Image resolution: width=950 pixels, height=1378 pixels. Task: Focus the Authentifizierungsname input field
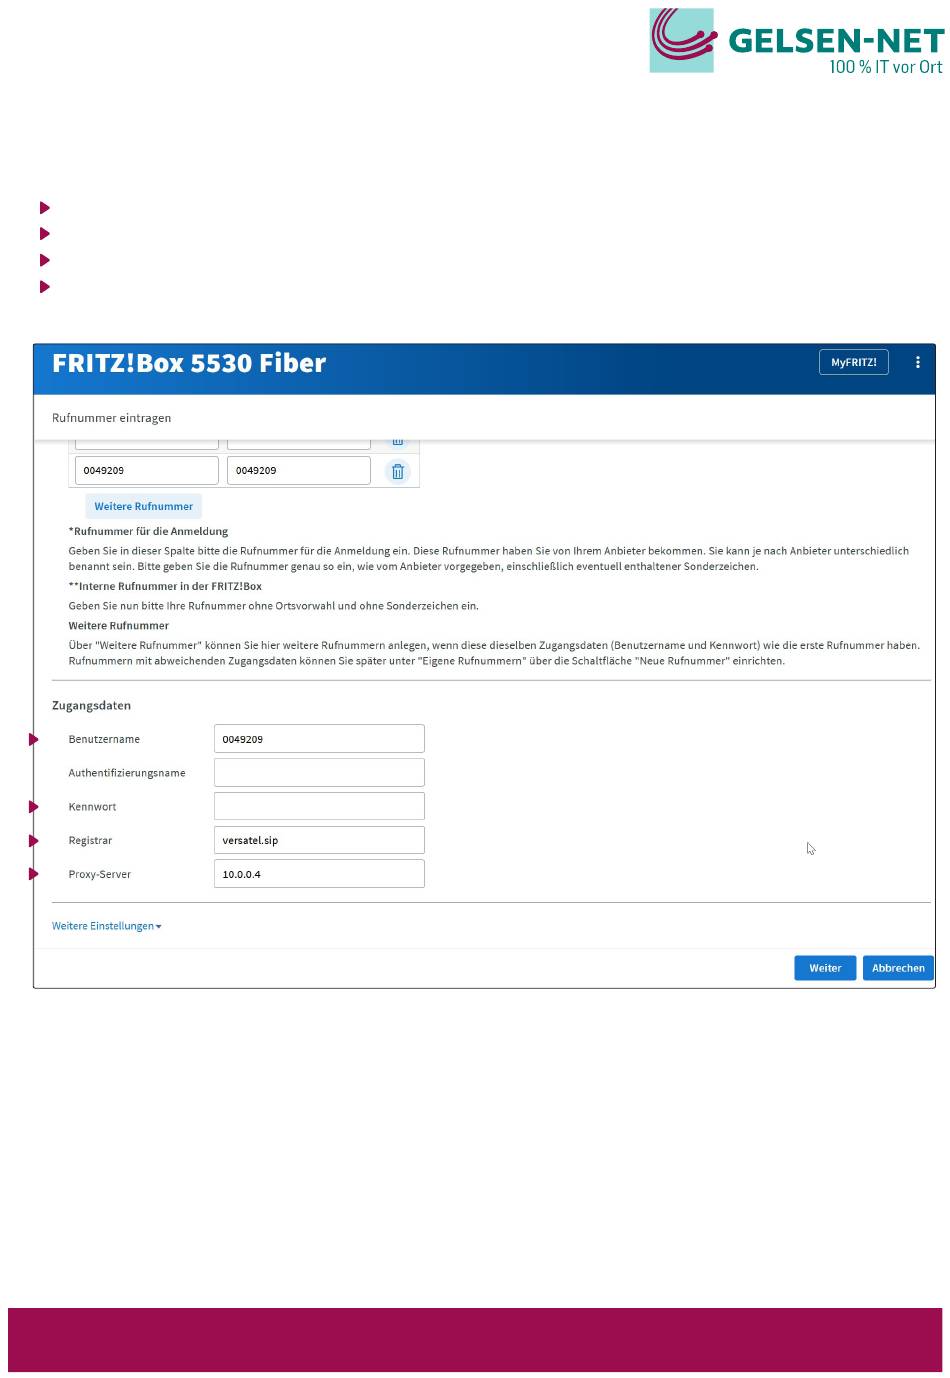click(x=319, y=772)
